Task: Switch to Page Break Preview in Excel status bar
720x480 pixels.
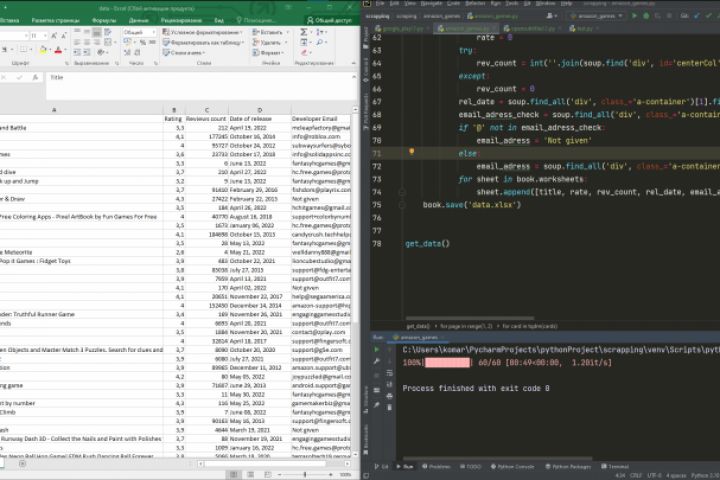Action: click(268, 474)
